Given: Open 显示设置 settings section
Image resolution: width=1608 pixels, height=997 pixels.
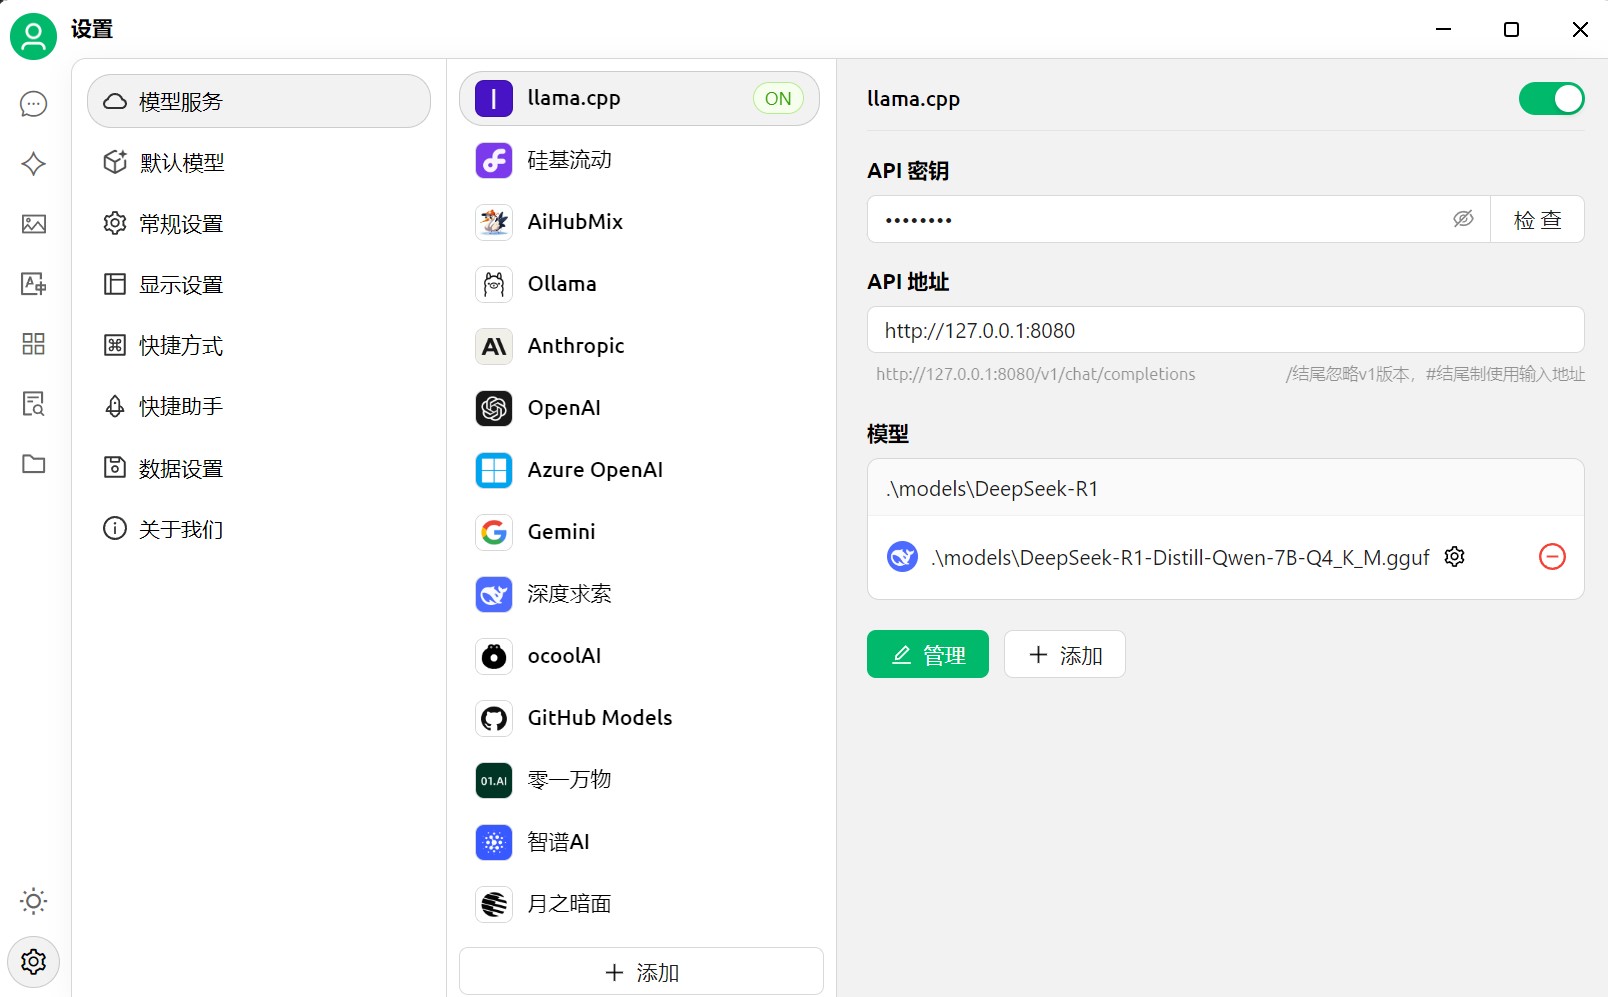Looking at the screenshot, I should 259,285.
